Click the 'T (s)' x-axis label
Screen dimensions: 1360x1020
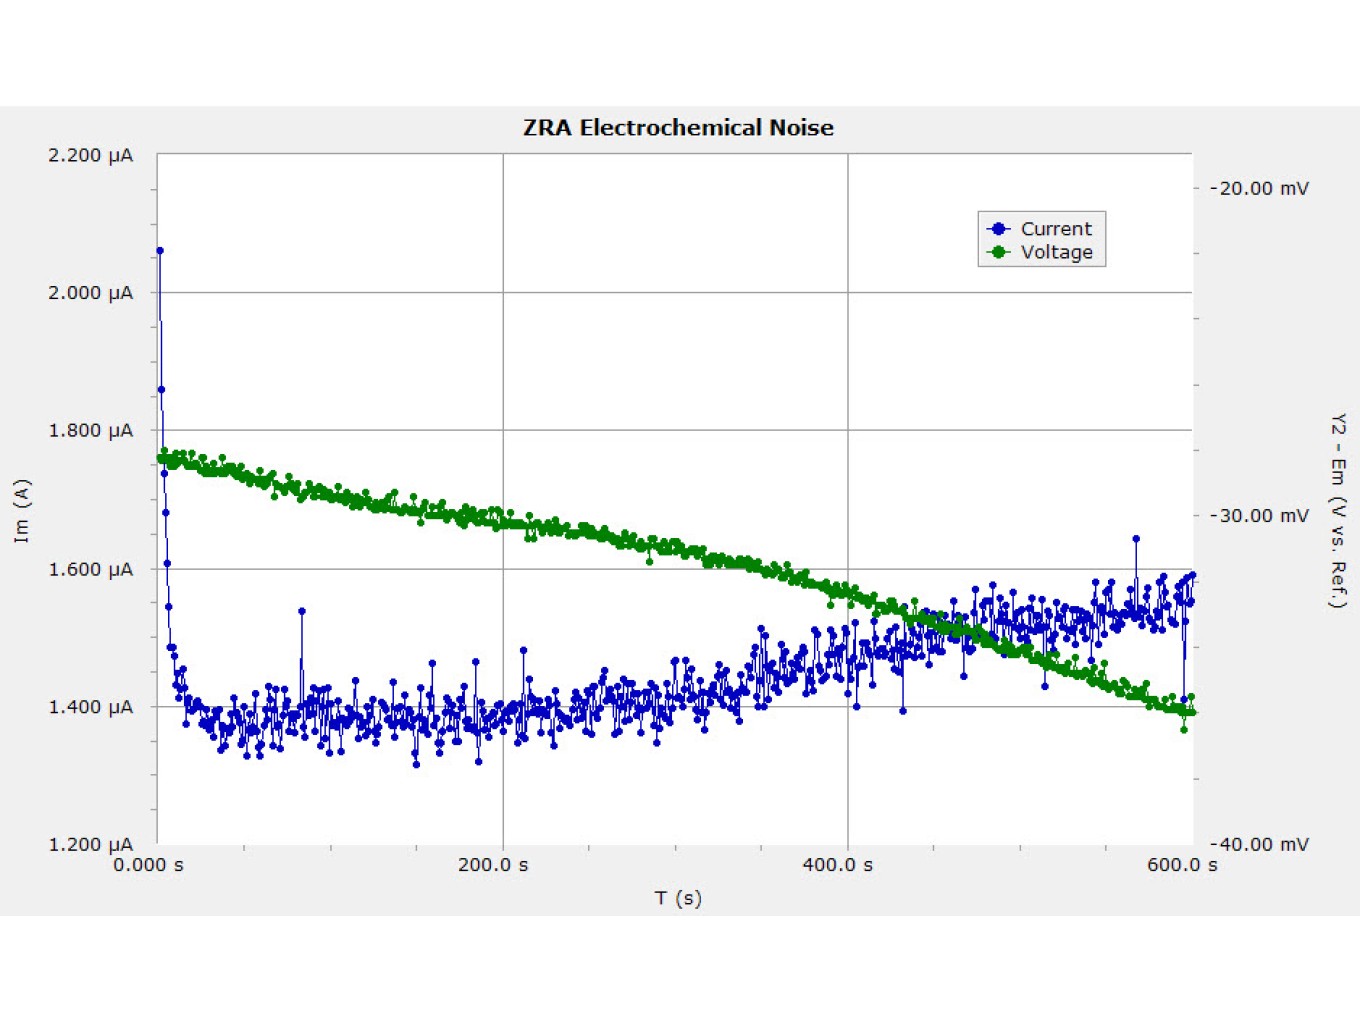click(678, 898)
